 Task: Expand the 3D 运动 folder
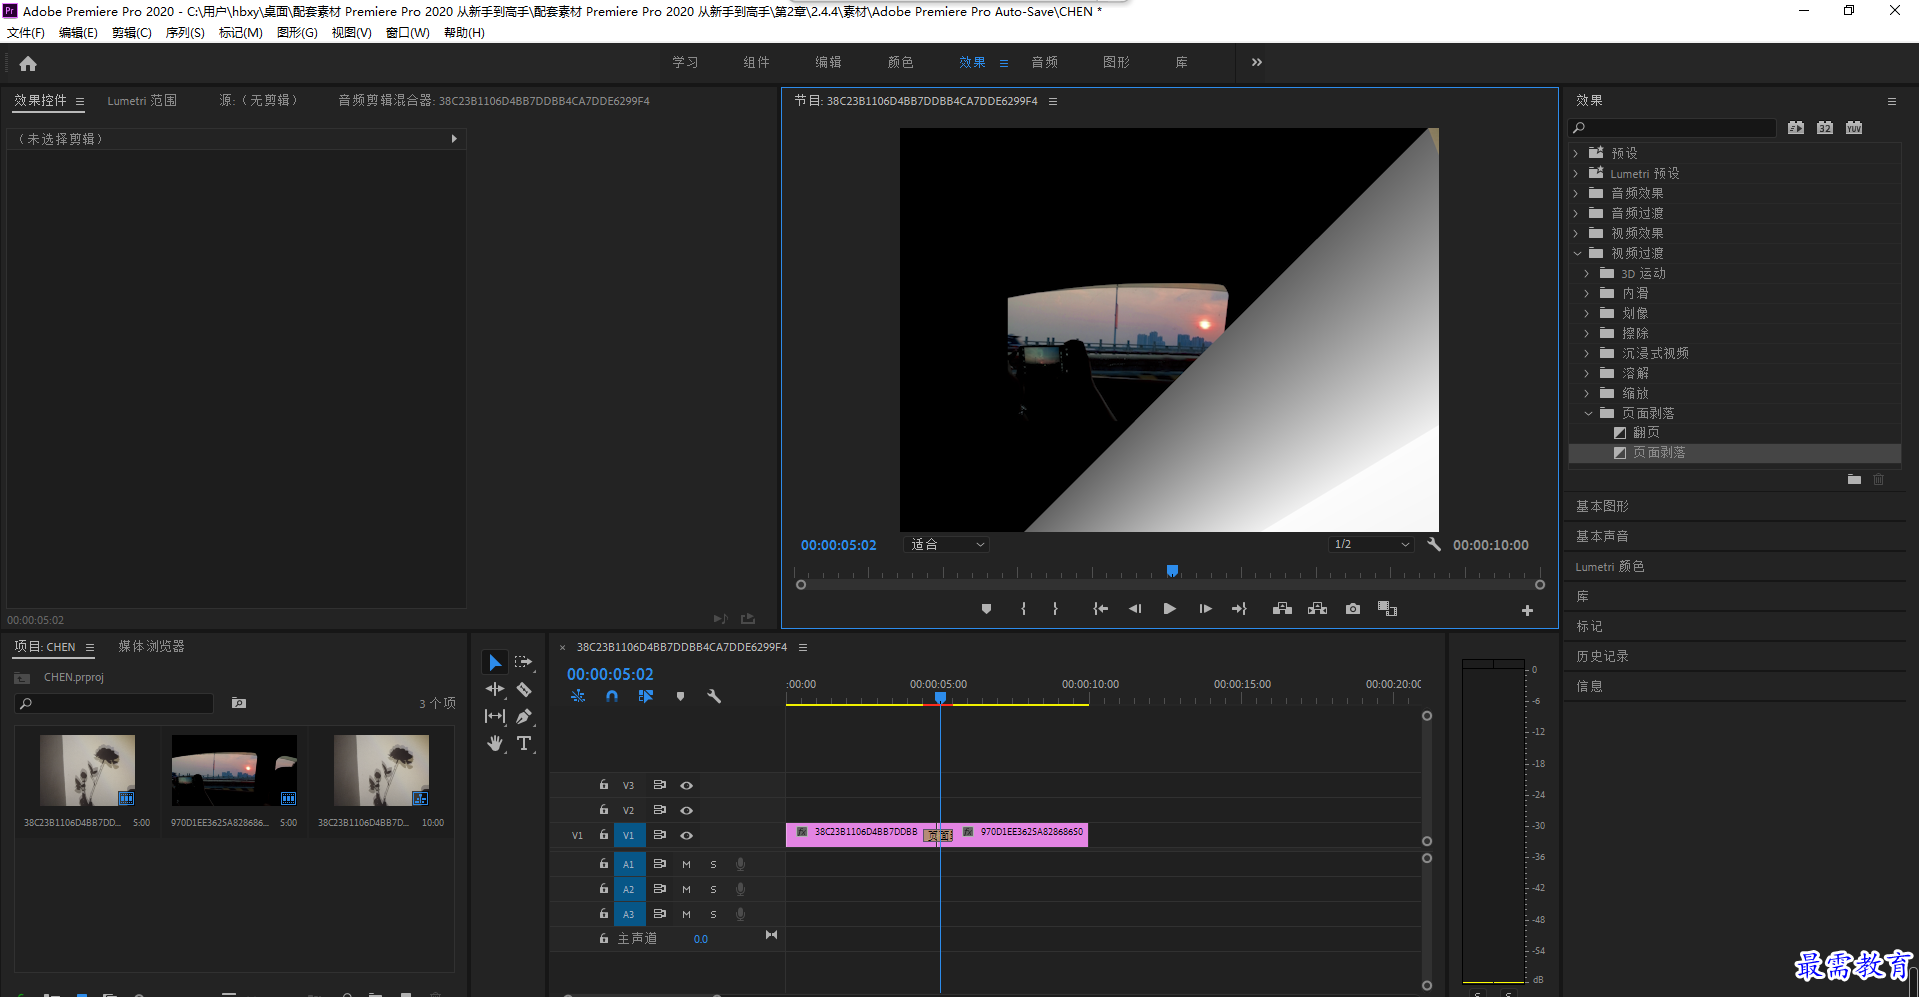click(x=1587, y=274)
